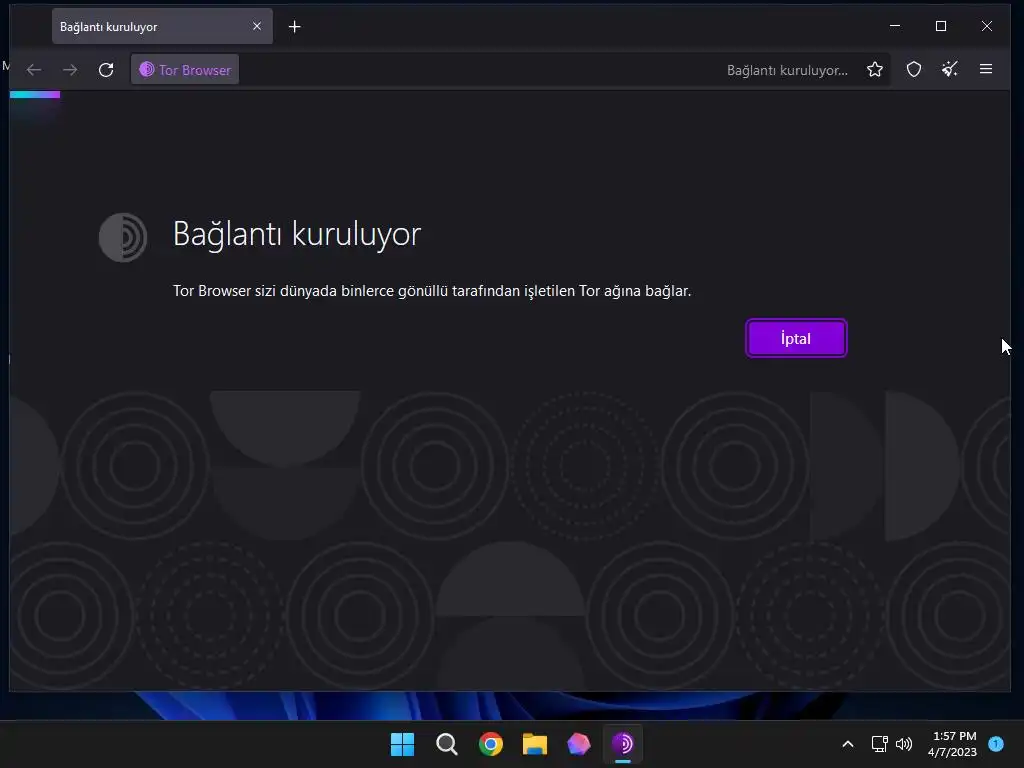Open the pink gem app in taskbar

579,744
